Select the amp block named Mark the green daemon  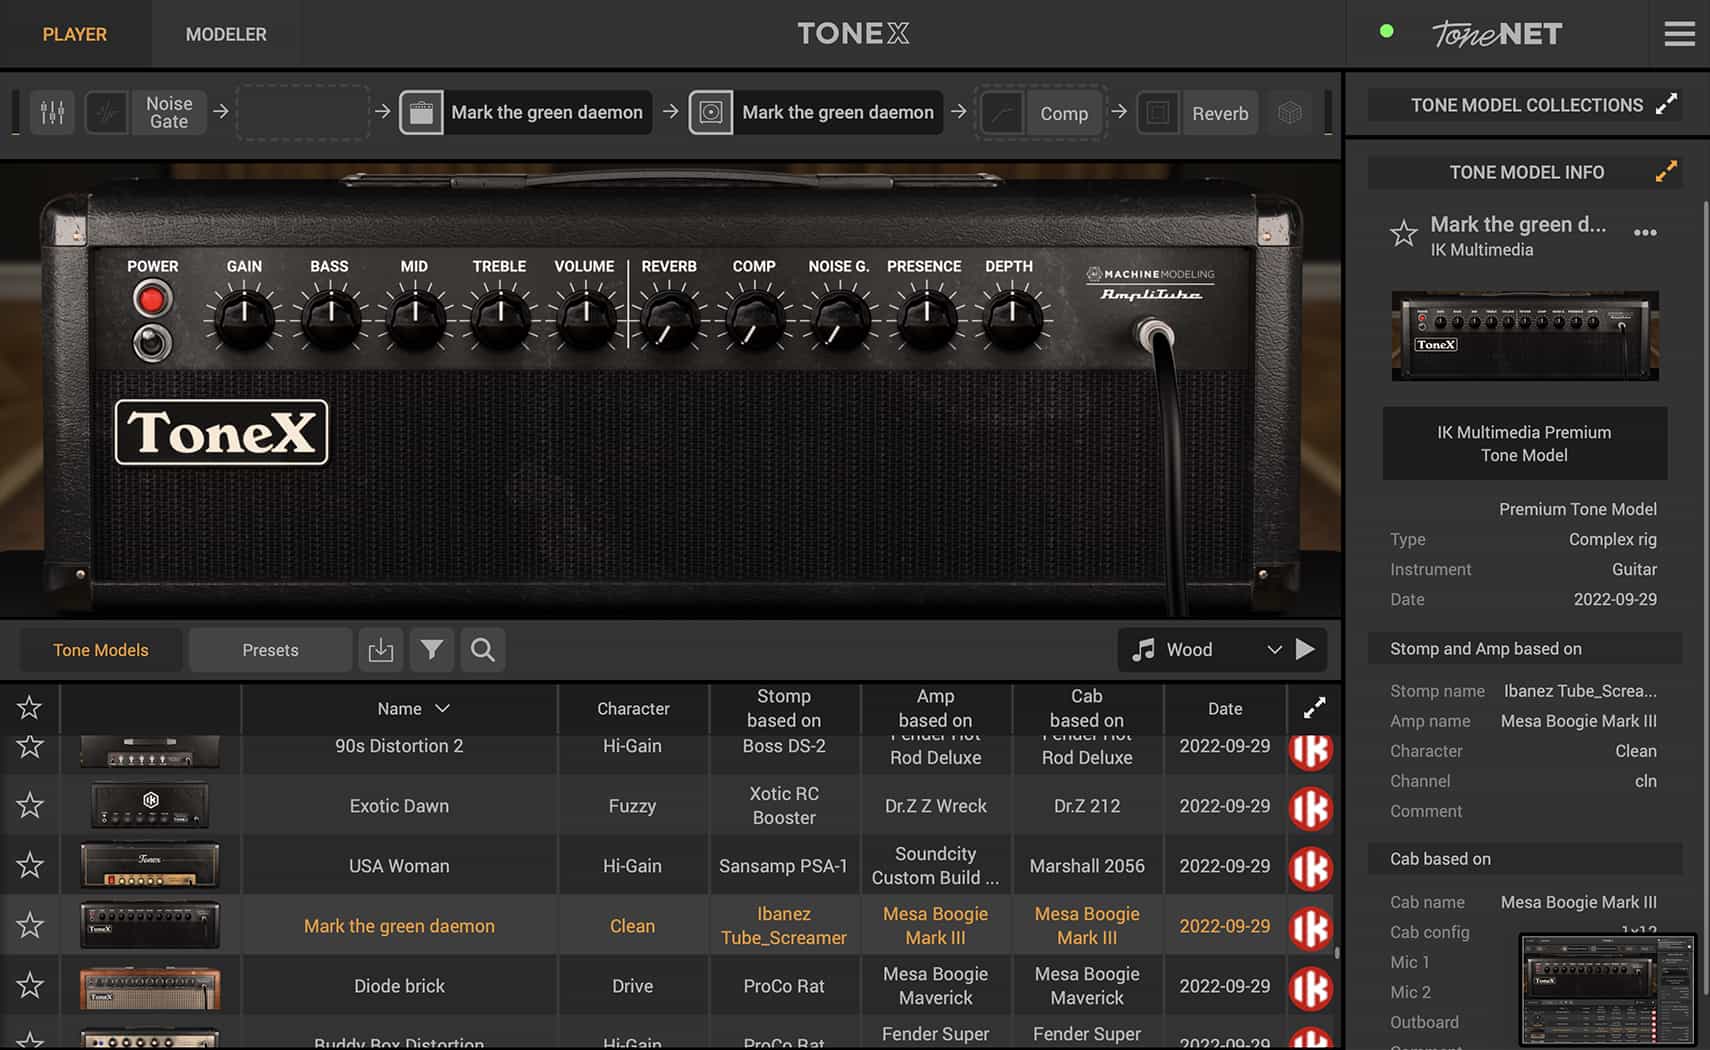[x=546, y=112]
